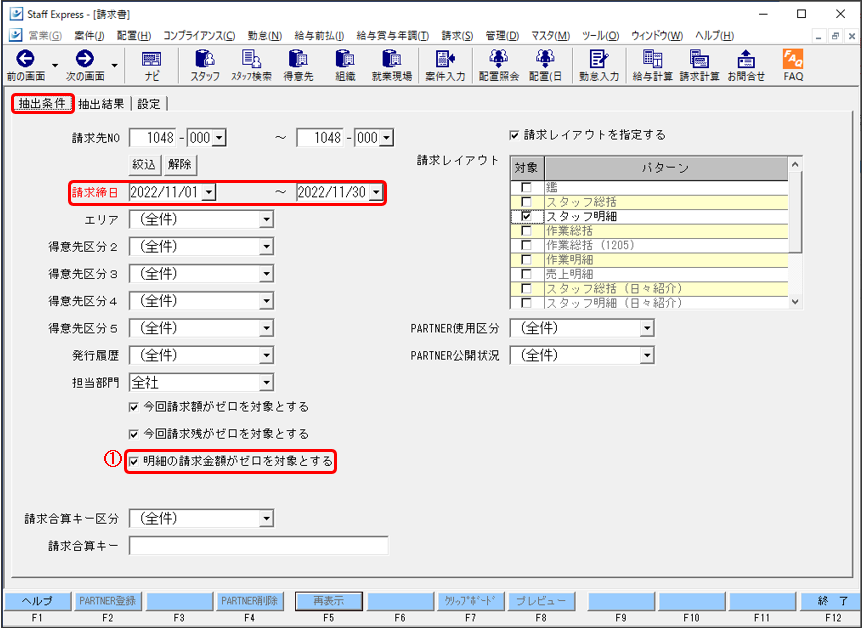Click the ヘルプ F1 button
Screen dimensions: 863x630
(x=37, y=601)
